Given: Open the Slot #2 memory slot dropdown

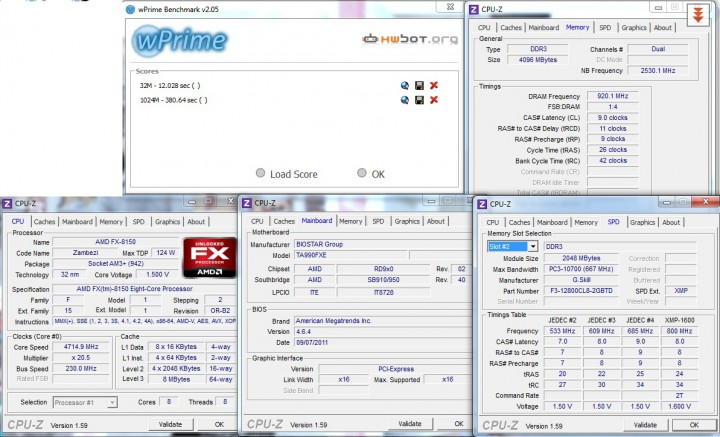Looking at the screenshot, I should pos(533,247).
